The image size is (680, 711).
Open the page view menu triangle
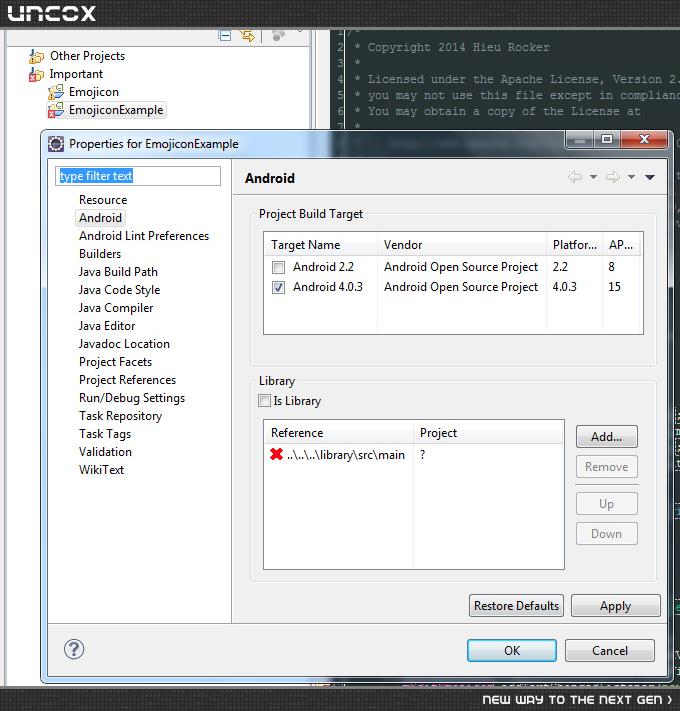[650, 177]
